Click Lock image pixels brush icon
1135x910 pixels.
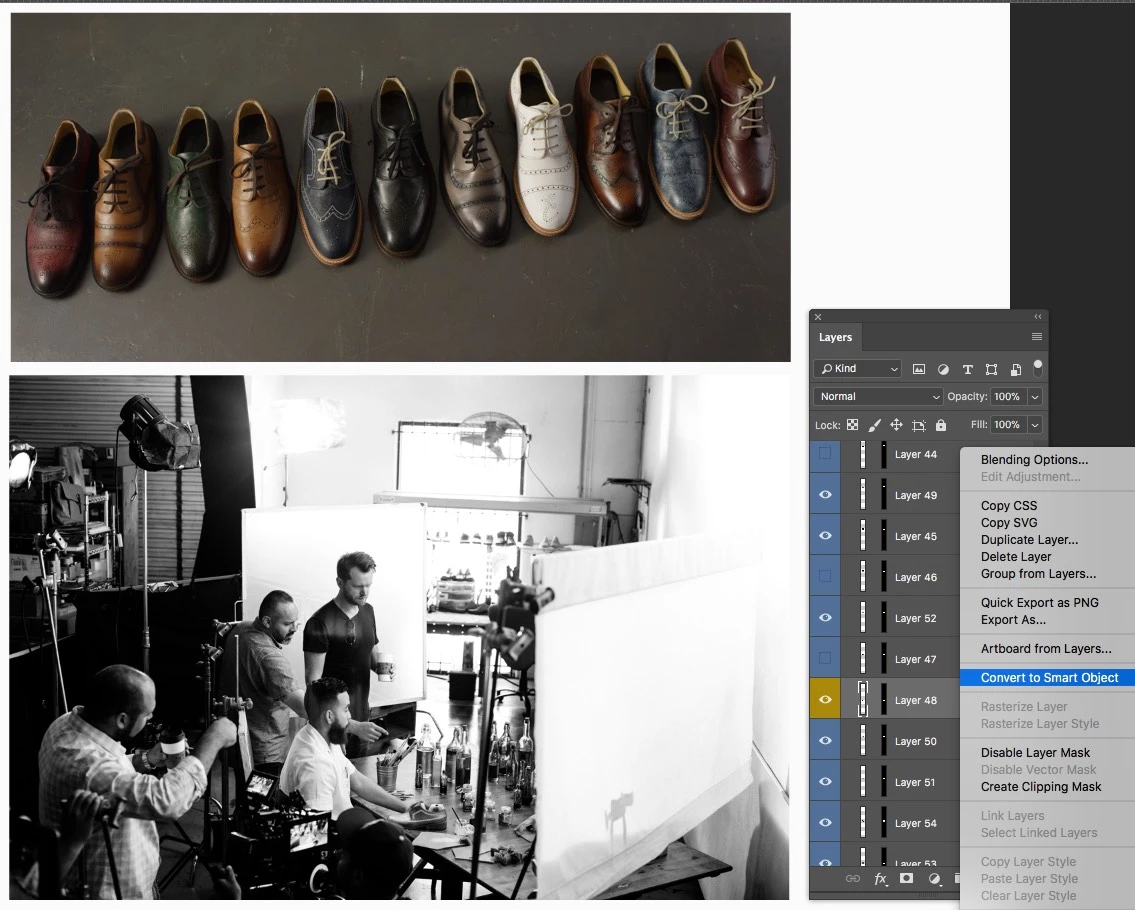point(874,425)
